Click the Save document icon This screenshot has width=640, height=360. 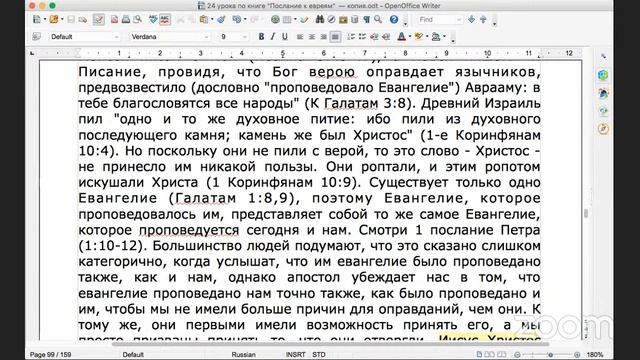click(x=71, y=19)
